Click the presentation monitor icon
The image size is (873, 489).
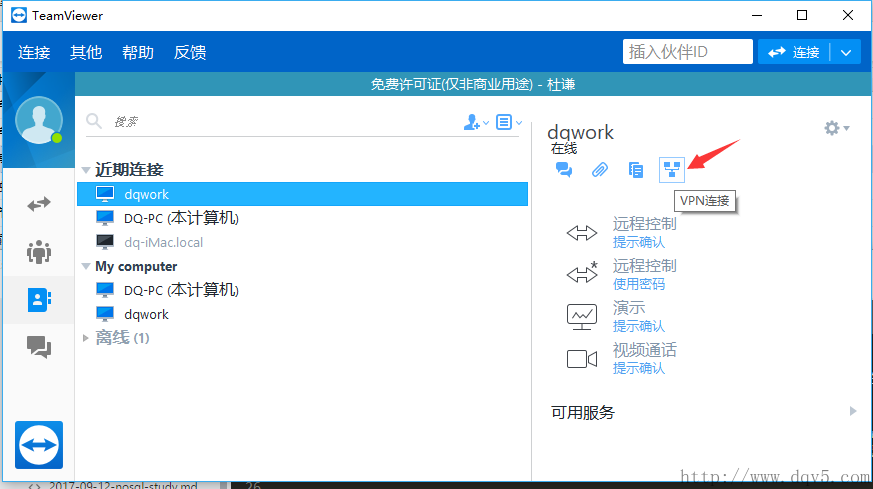coord(582,316)
